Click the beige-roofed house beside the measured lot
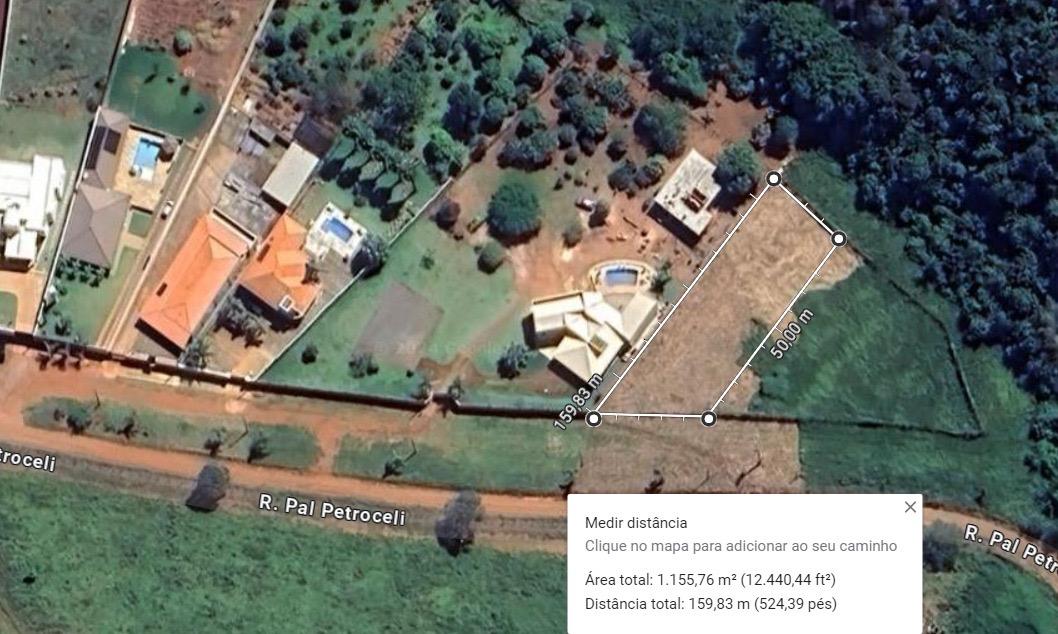1058x634 pixels. tap(592, 333)
